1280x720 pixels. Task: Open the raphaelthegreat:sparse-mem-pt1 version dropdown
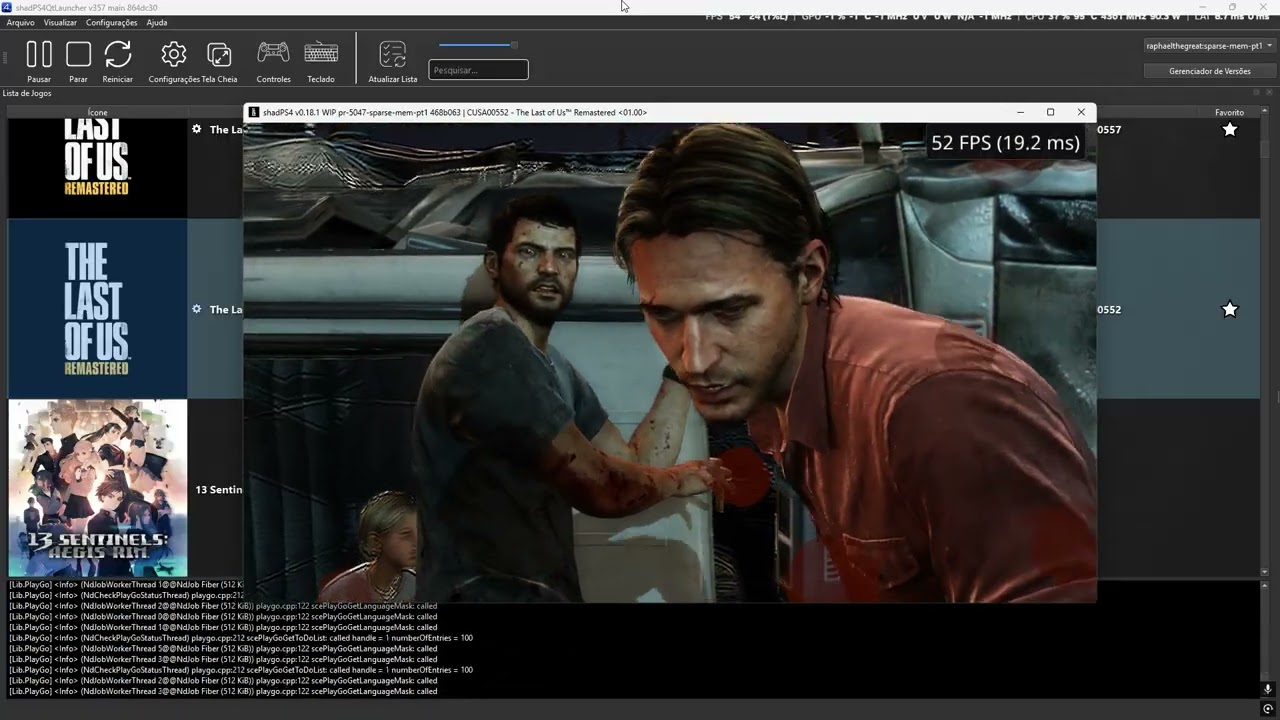click(x=1210, y=46)
